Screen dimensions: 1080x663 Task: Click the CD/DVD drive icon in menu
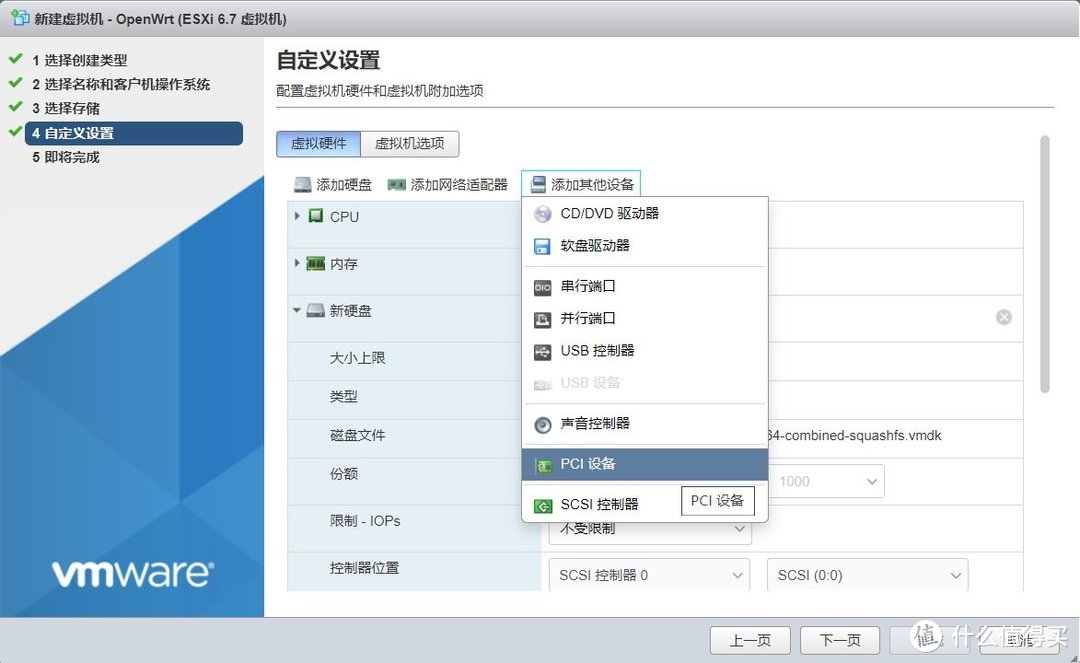pyautogui.click(x=543, y=214)
